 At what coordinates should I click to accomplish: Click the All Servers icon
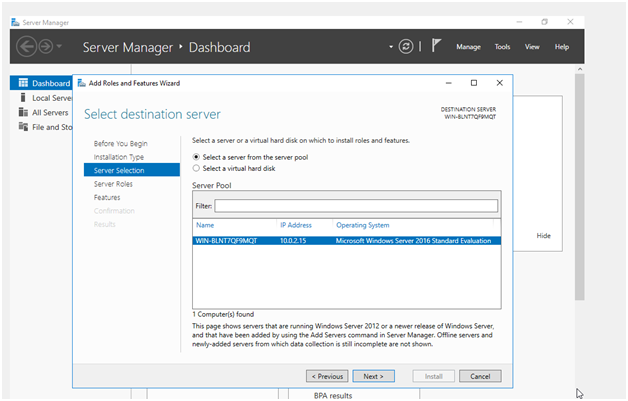tap(23, 112)
